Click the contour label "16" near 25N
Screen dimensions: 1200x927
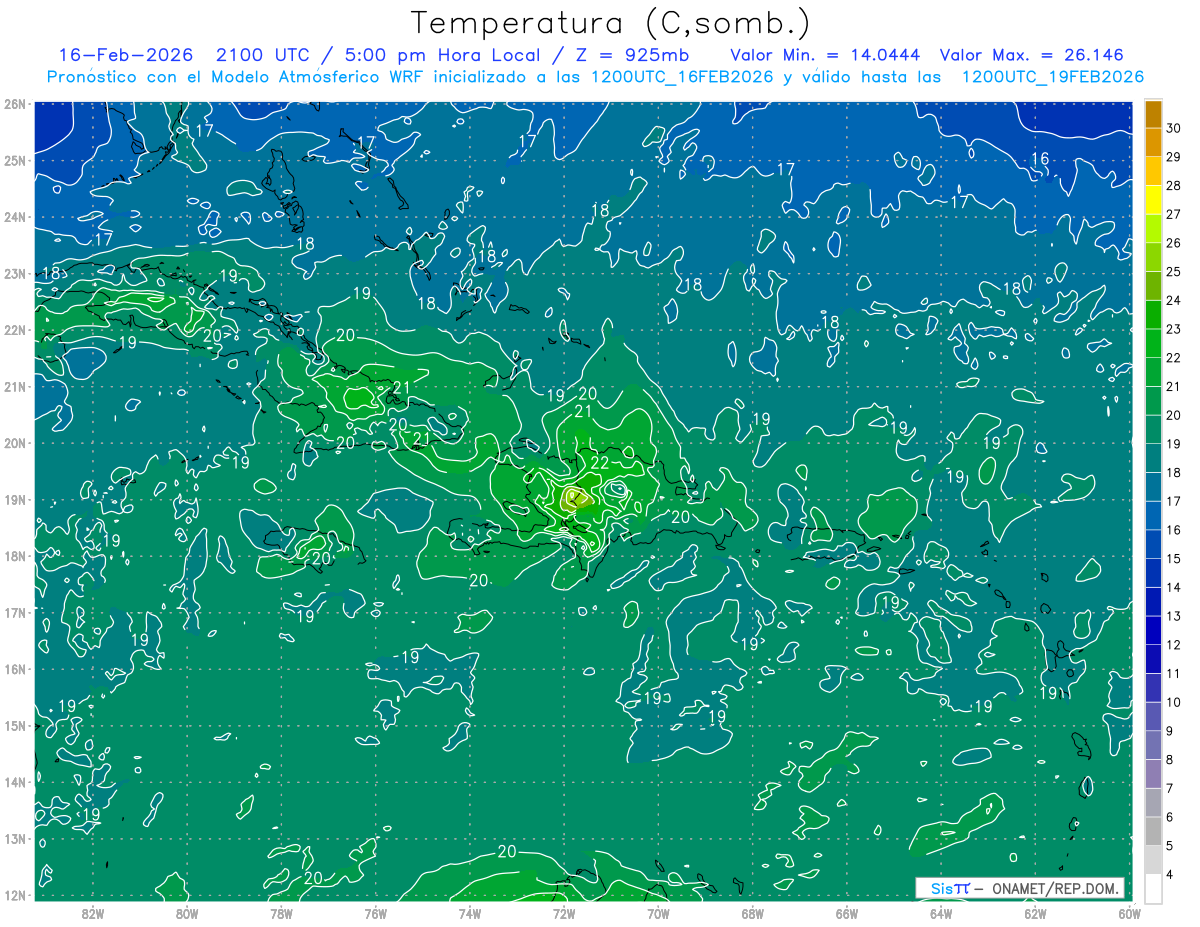click(1040, 159)
